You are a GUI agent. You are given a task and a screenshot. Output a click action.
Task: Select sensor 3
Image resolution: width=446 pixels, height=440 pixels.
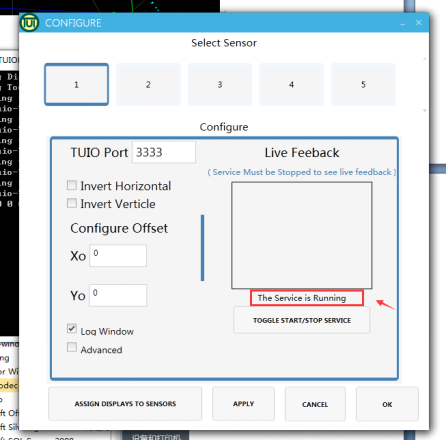coord(220,84)
